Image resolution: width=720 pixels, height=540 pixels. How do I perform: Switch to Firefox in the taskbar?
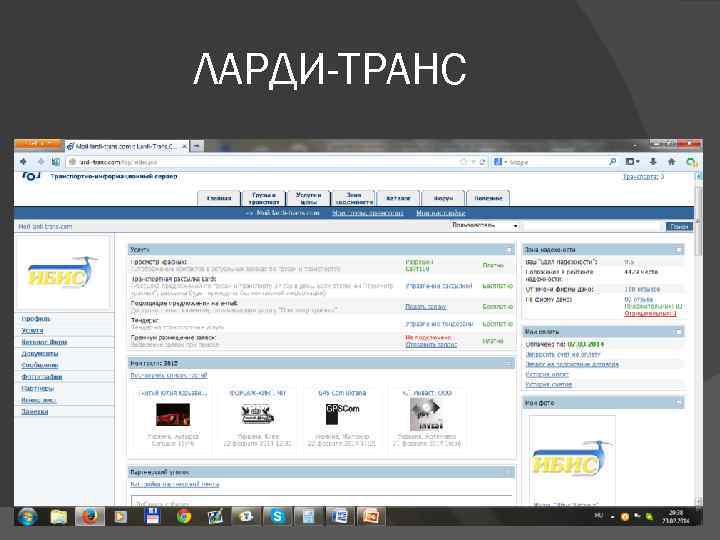click(90, 517)
